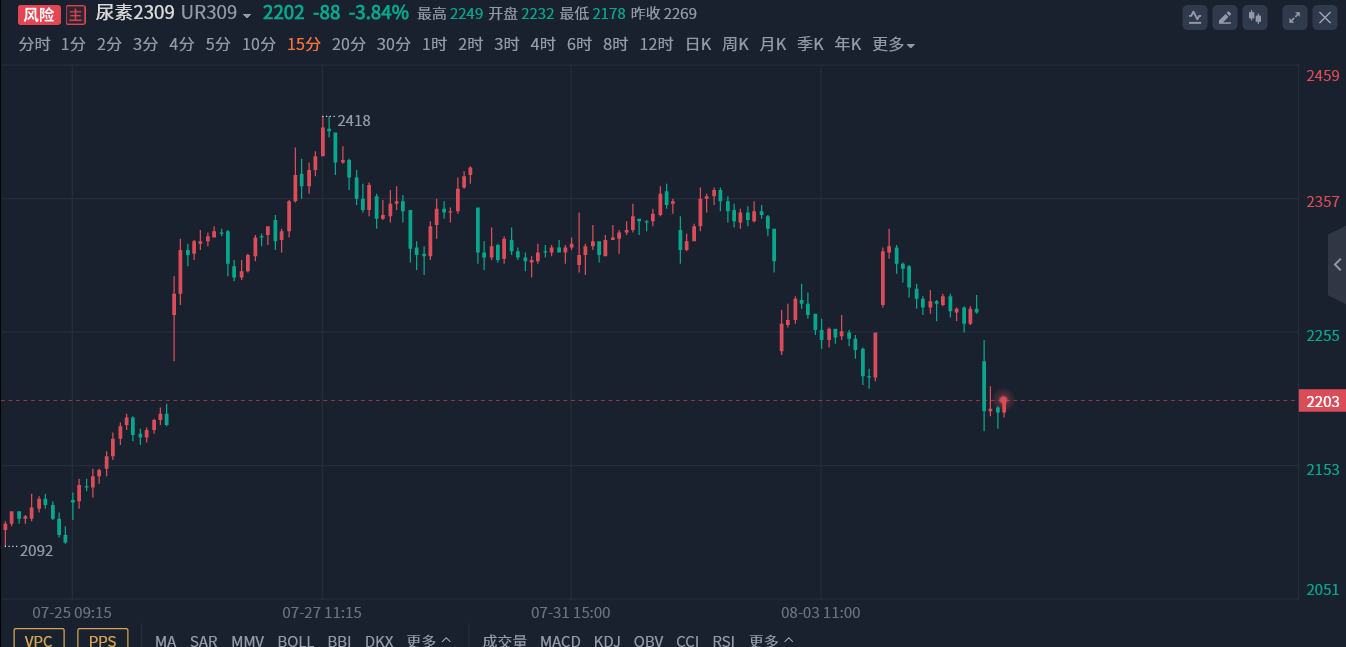Expand the 更多 timeframe dropdown
Viewport: 1346px width, 647px height.
tap(893, 44)
